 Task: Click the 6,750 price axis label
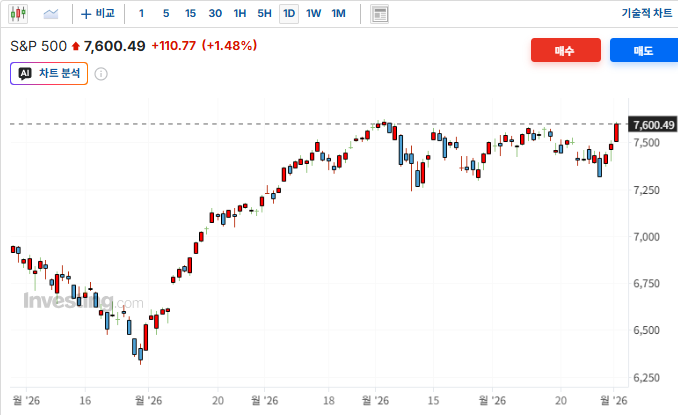tap(646, 284)
